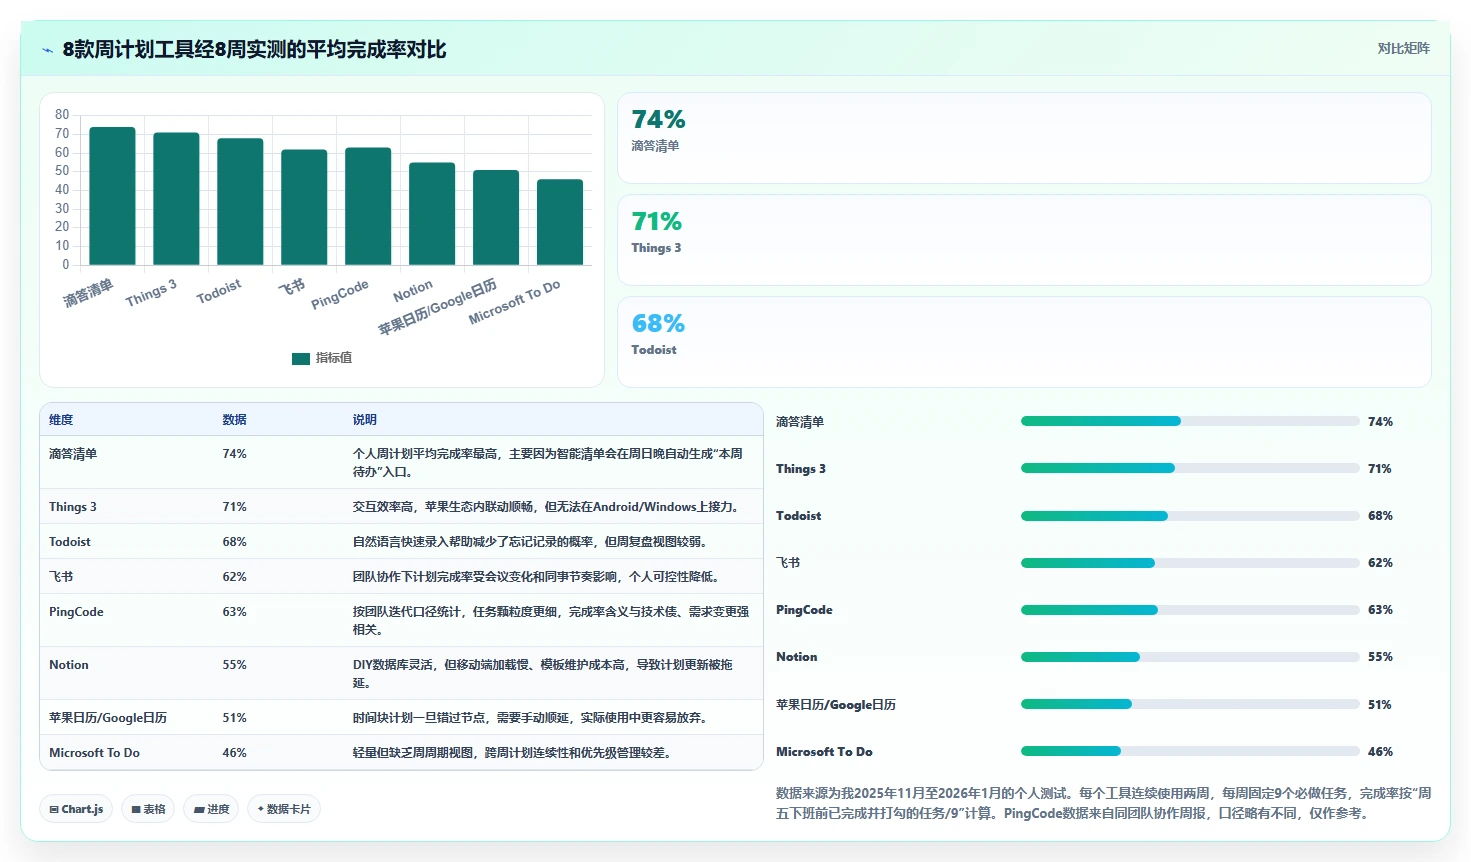The width and height of the screenshot is (1471, 862).
Task: Open the 71% Things 3 data card
Action: click(1024, 240)
